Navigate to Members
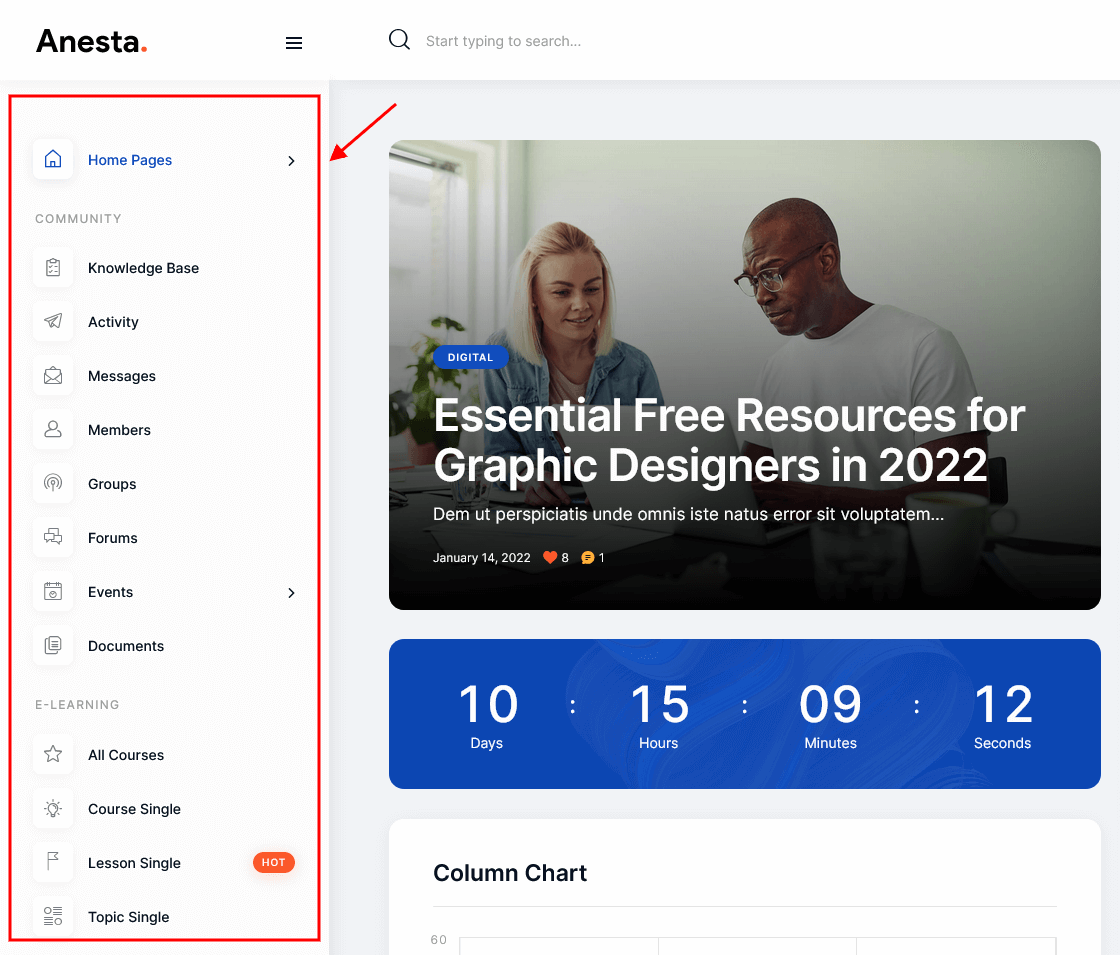The height and width of the screenshot is (955, 1120). 119,430
